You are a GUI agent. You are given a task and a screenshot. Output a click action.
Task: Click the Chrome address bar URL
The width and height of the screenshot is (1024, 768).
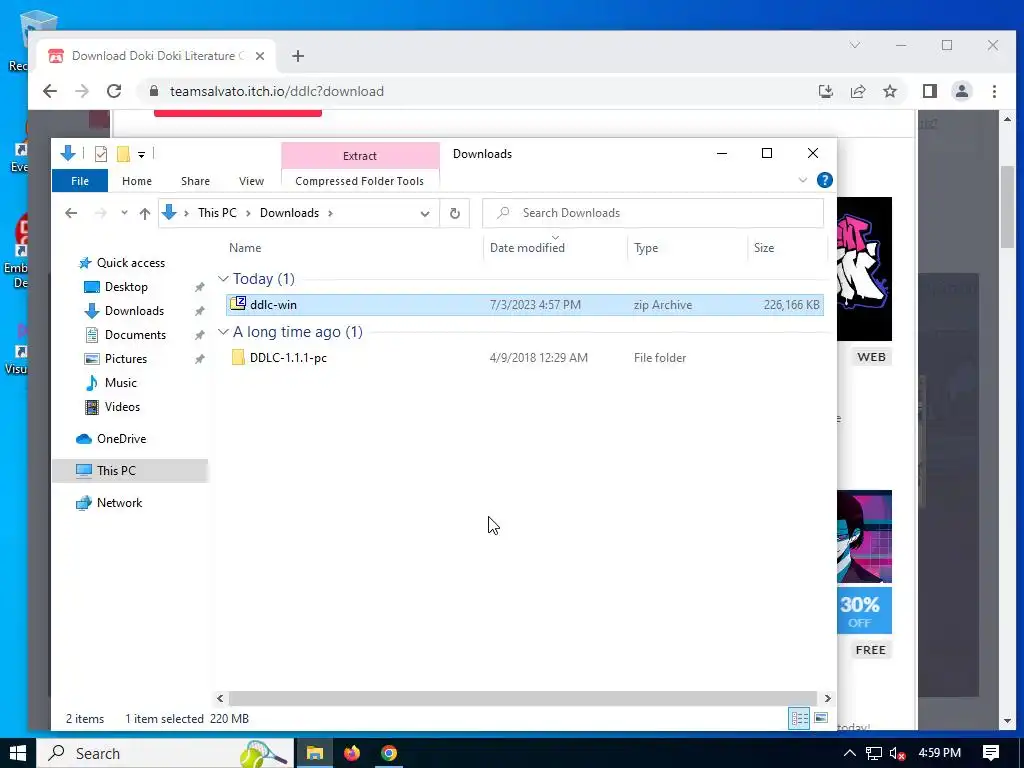[x=277, y=91]
